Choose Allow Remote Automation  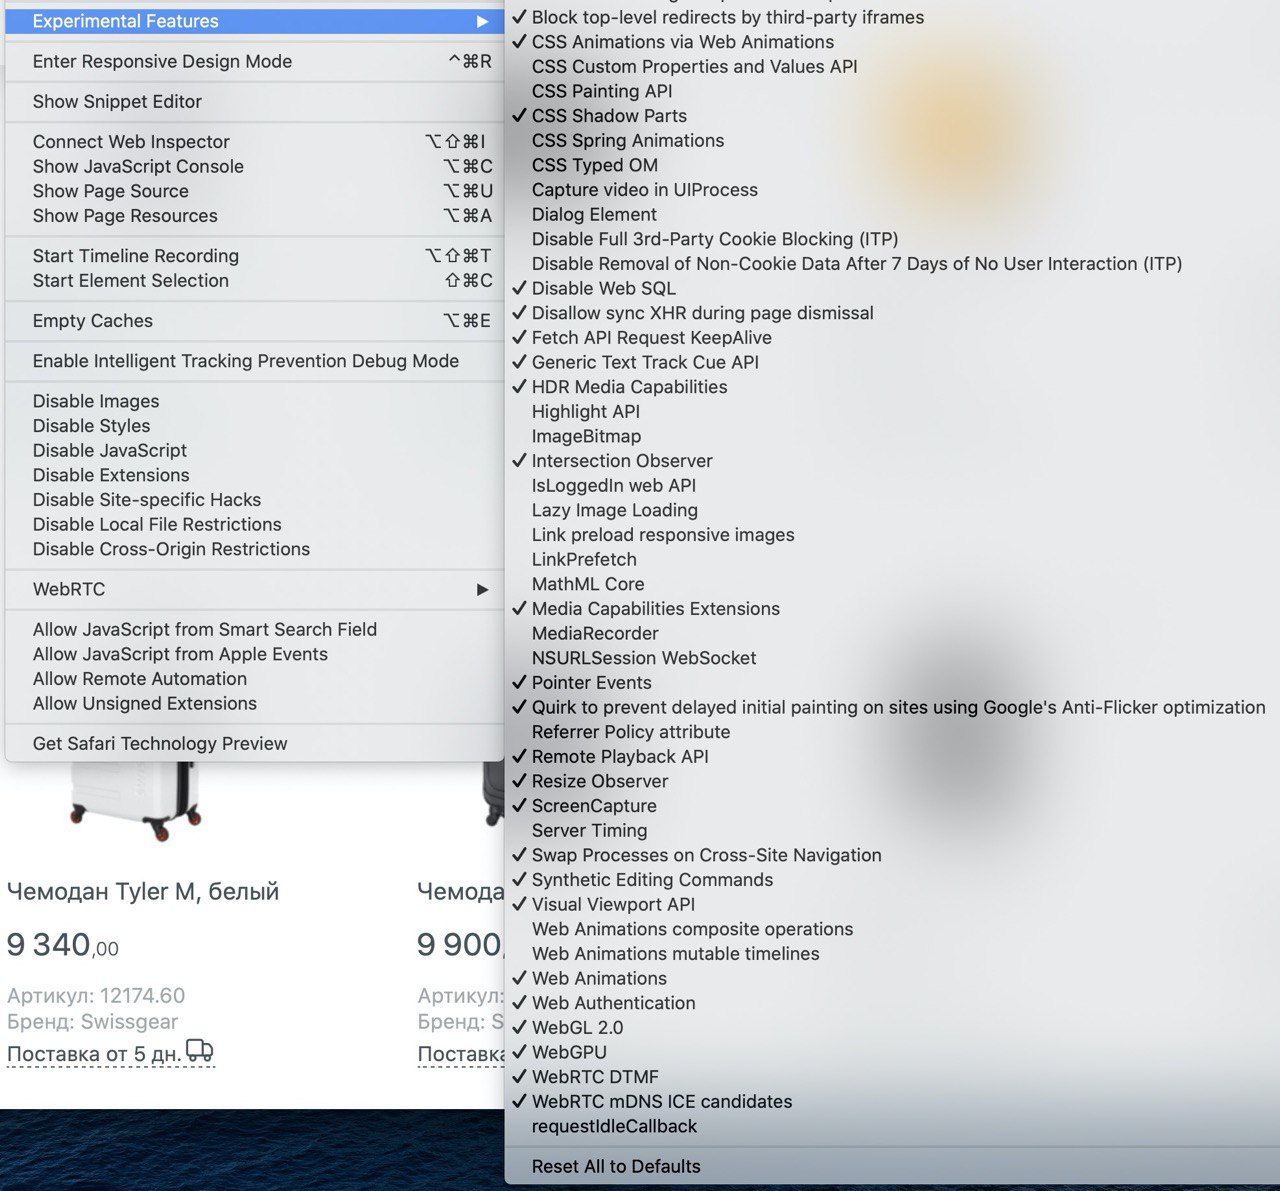[254, 679]
